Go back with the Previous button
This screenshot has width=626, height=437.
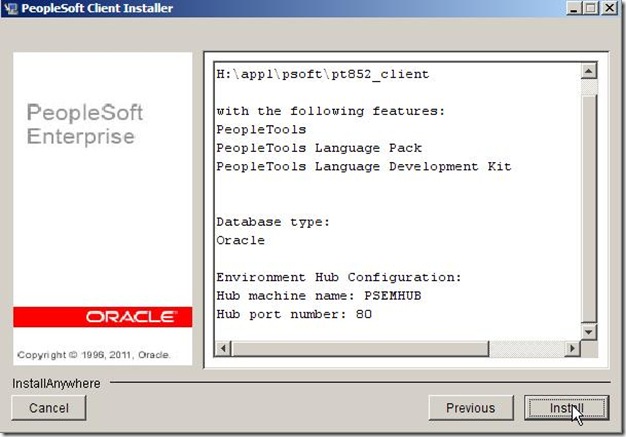(470, 408)
